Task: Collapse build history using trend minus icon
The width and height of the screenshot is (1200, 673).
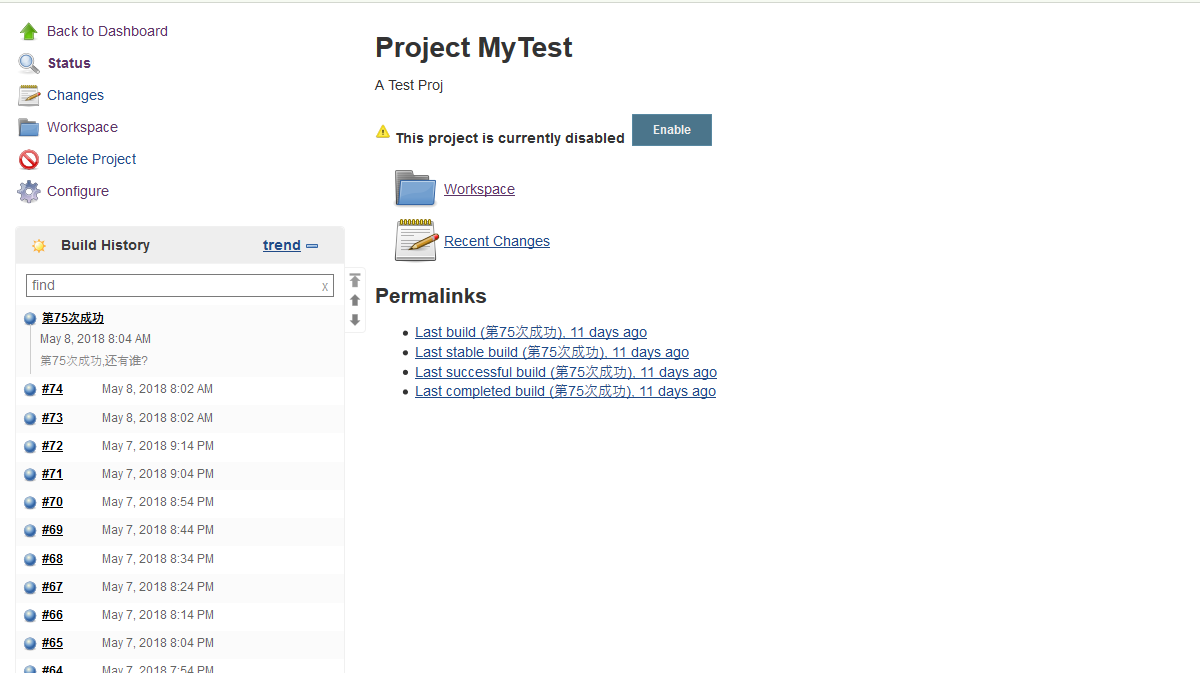Action: [x=312, y=246]
